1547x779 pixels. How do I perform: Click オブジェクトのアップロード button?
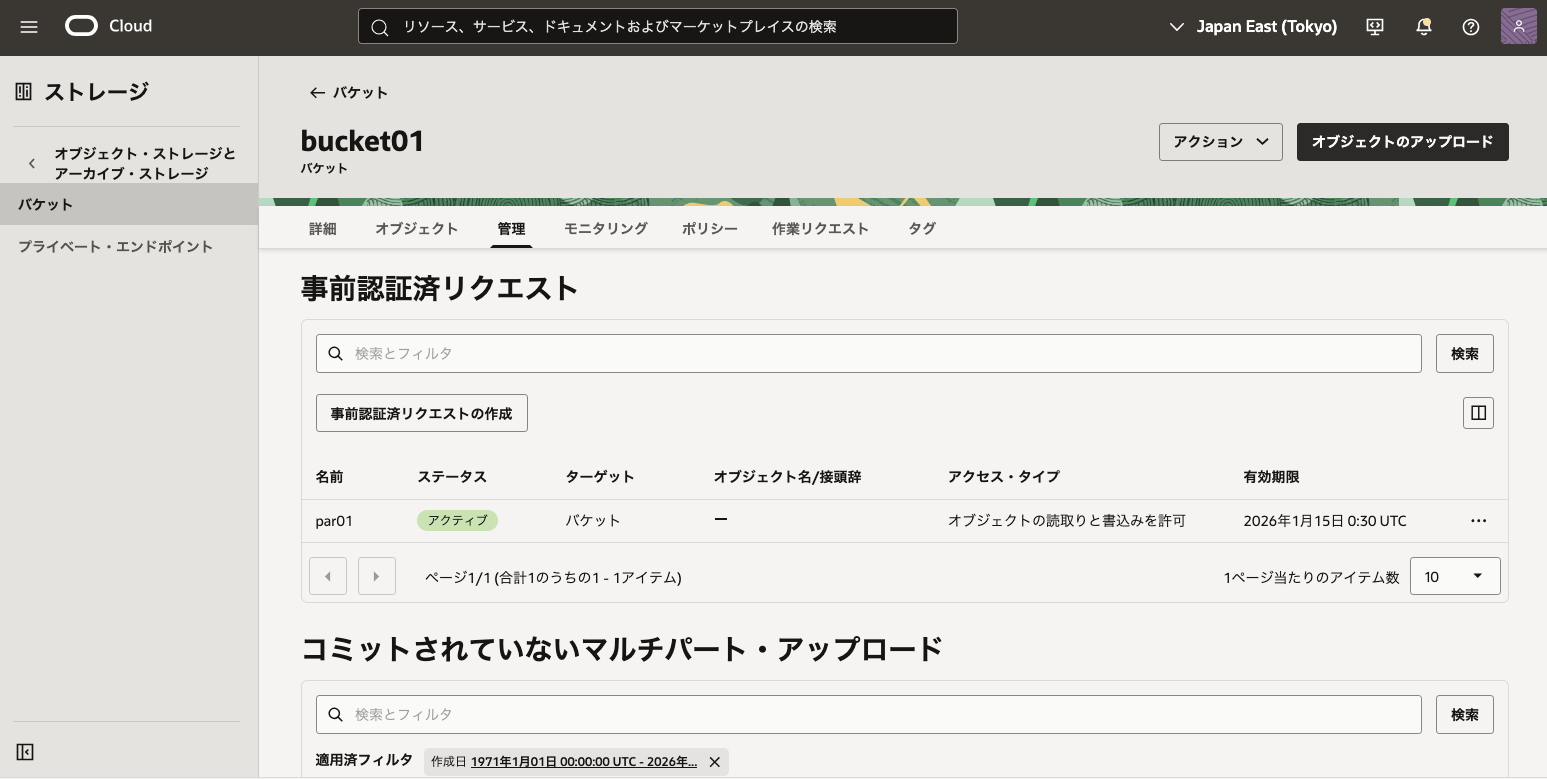pos(1402,142)
